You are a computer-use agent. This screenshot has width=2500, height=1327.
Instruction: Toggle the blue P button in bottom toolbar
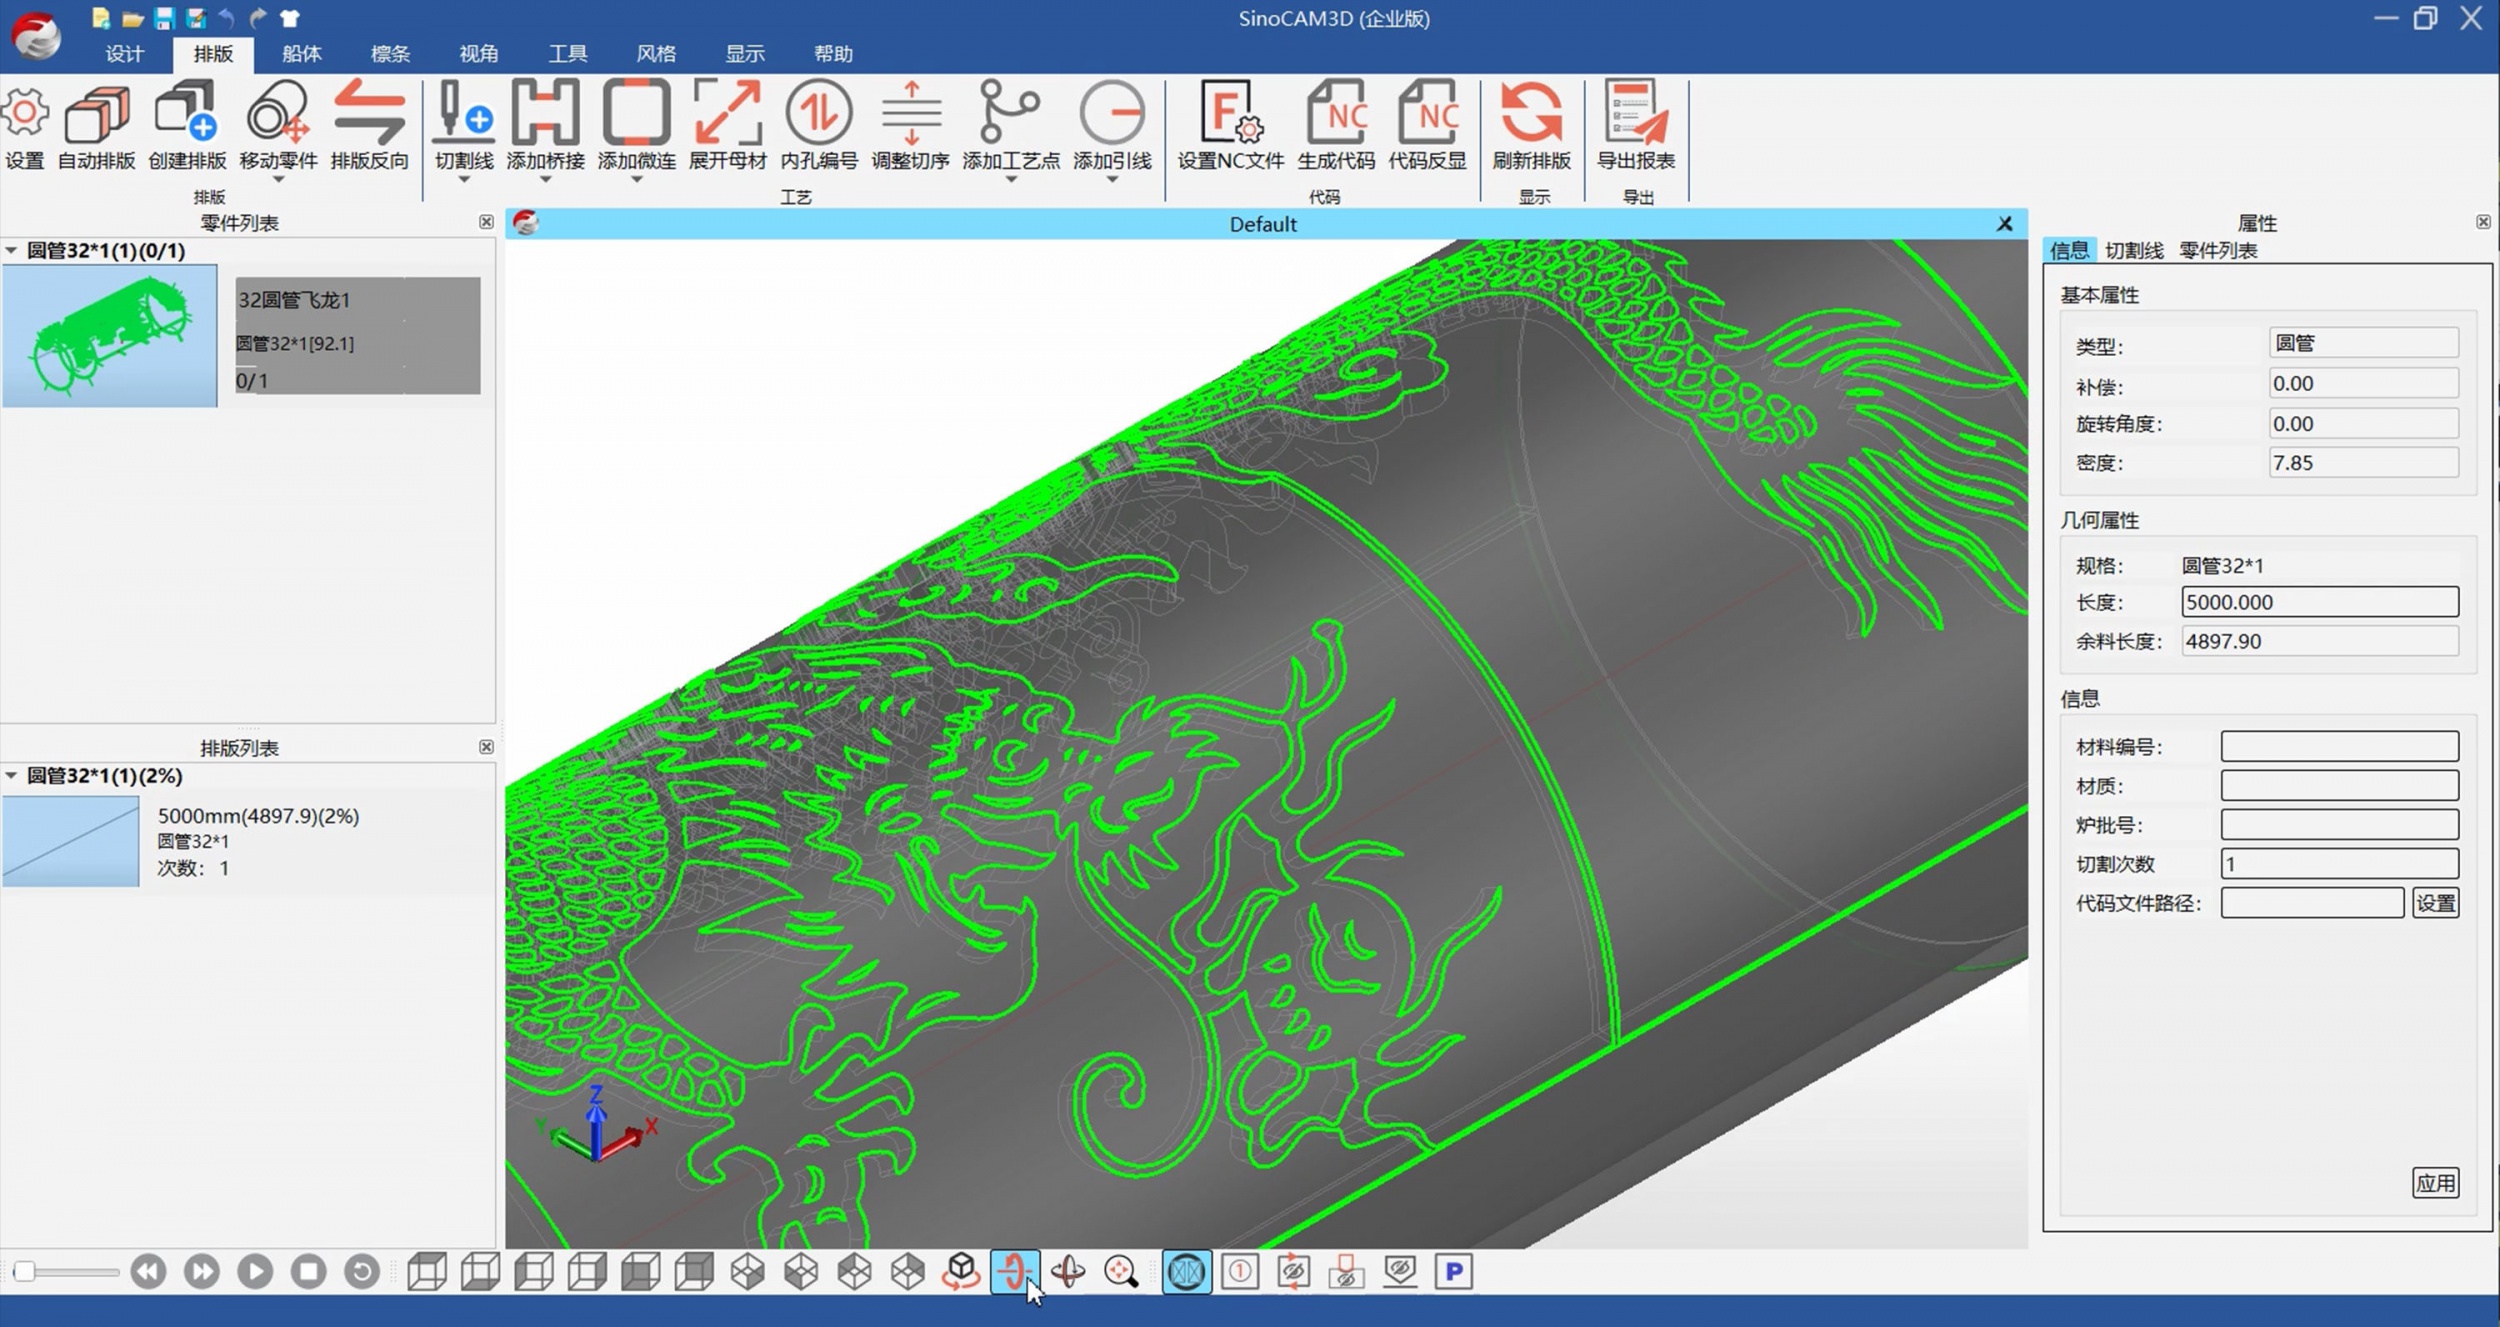click(x=1453, y=1271)
